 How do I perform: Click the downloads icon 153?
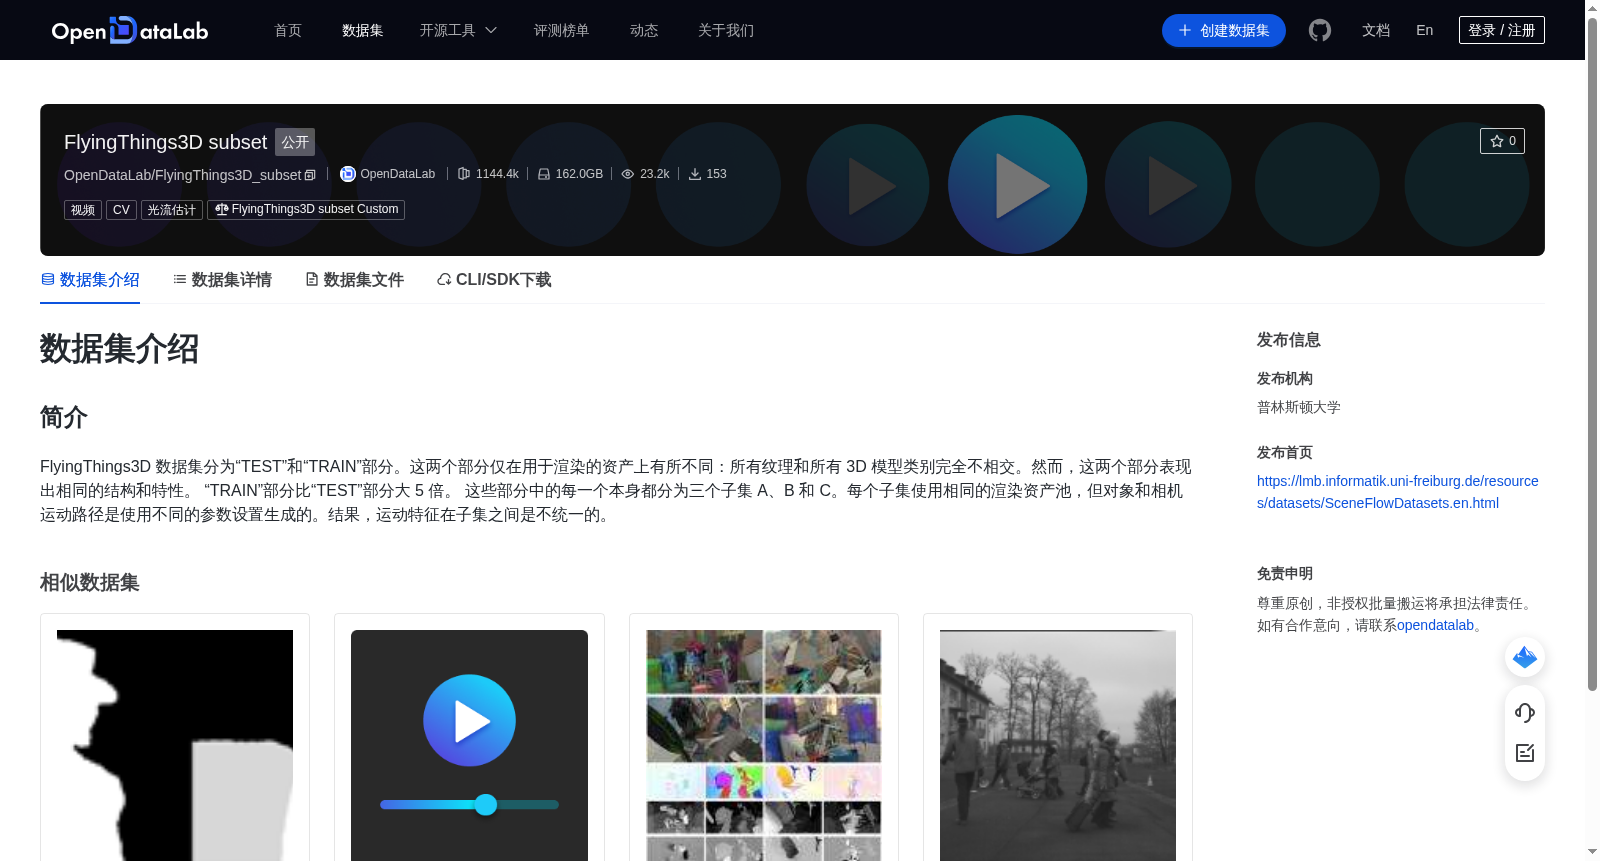pos(695,174)
